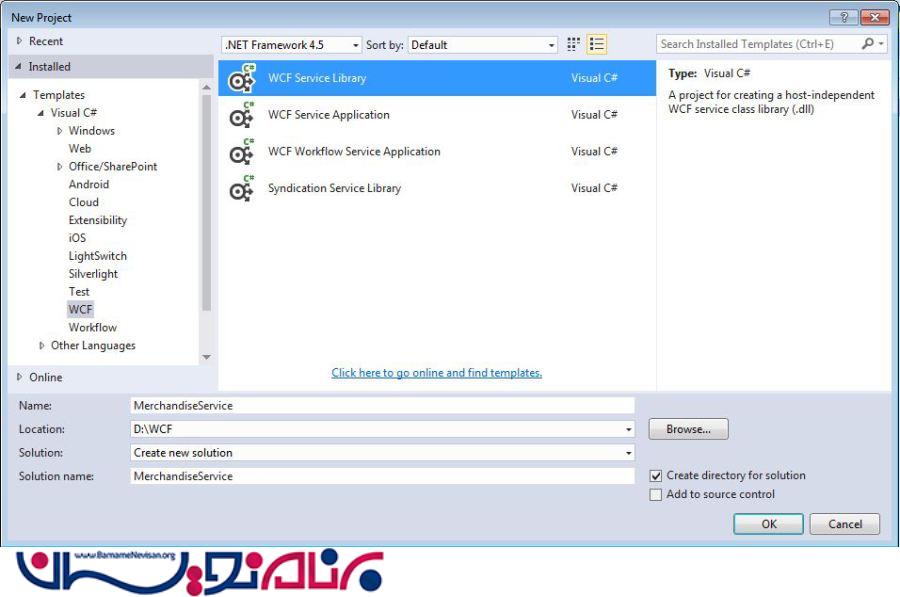The width and height of the screenshot is (900, 597).
Task: Select the Cloud template category
Action: point(84,202)
